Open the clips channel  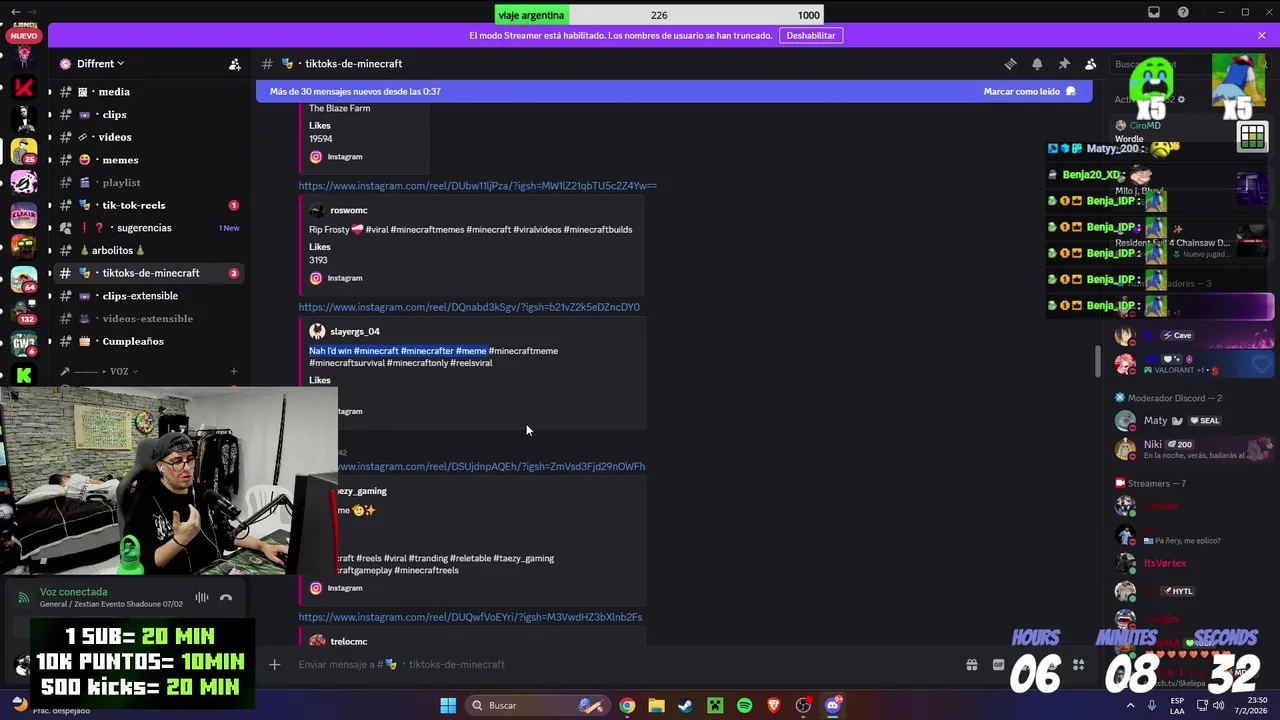pos(149,115)
